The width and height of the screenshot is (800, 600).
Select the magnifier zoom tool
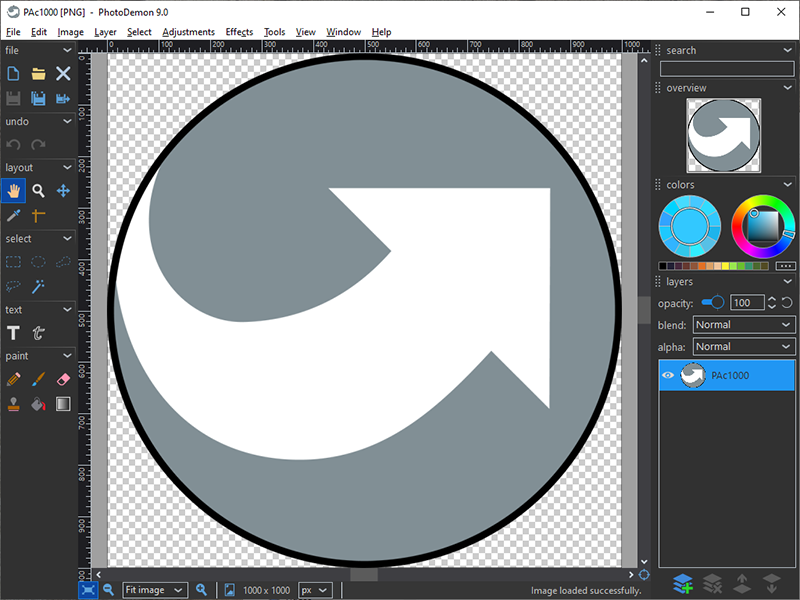tap(38, 191)
